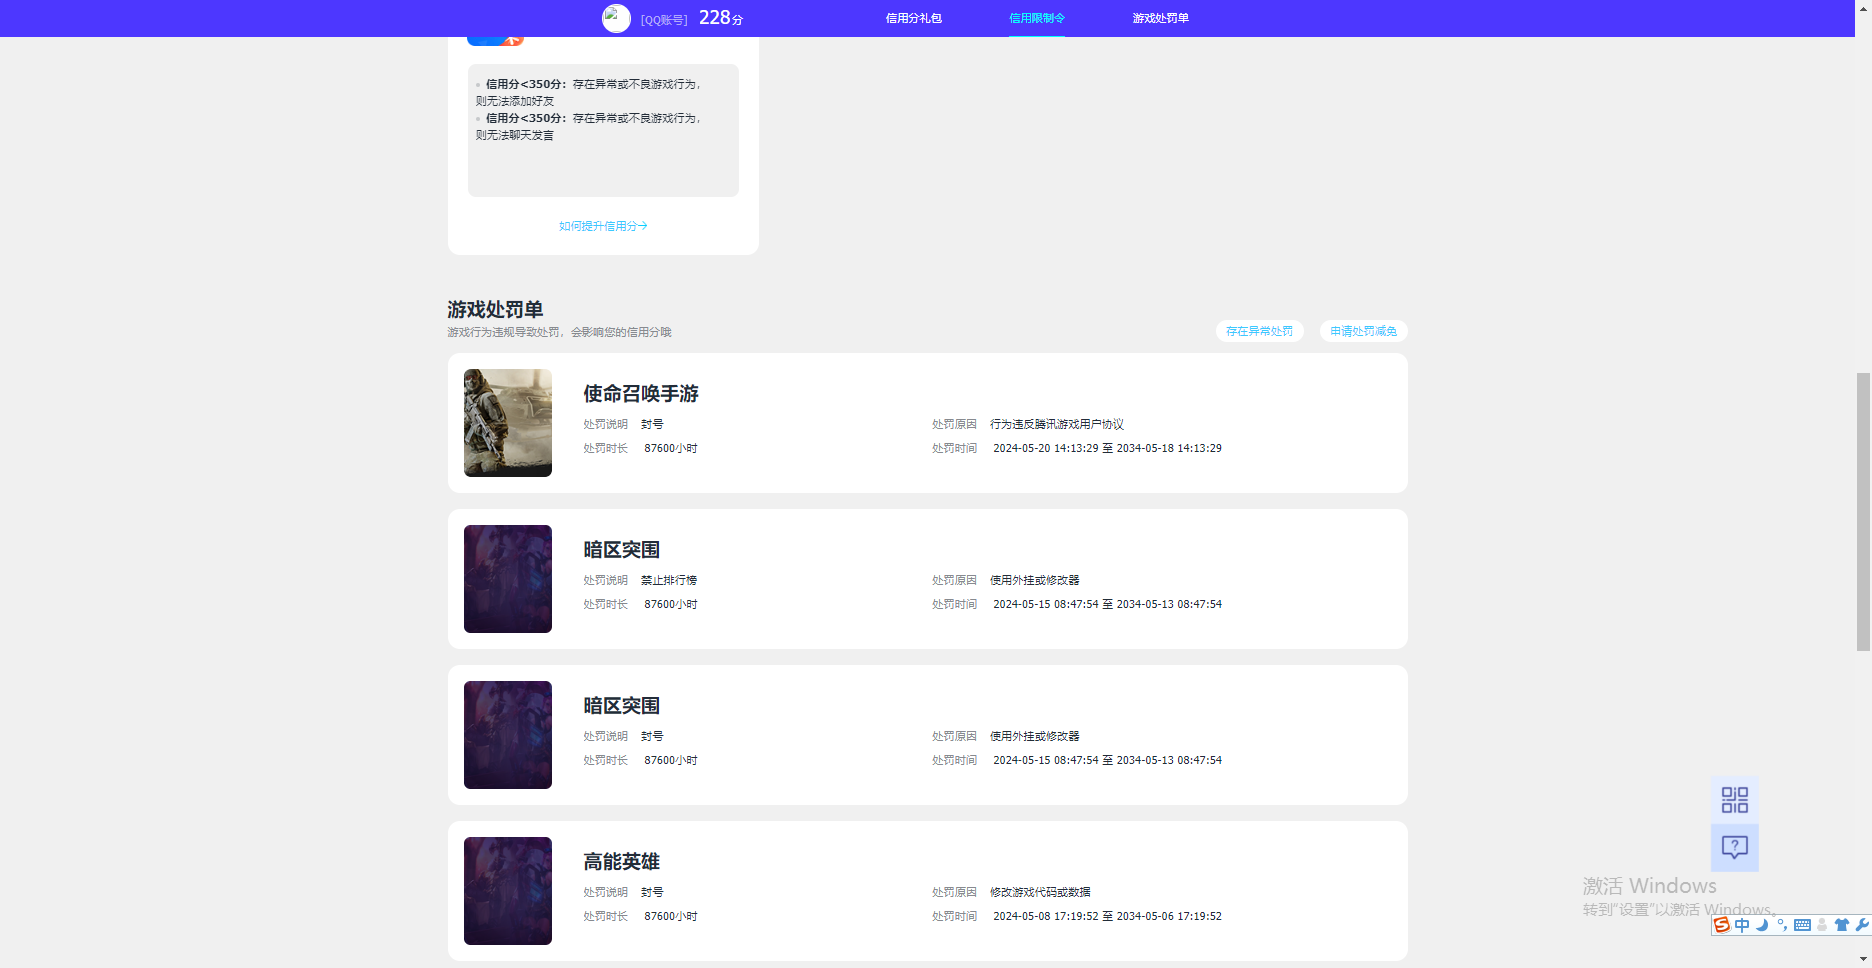This screenshot has width=1872, height=968.
Task: Select the 使命召唤手游 title text
Action: (641, 394)
